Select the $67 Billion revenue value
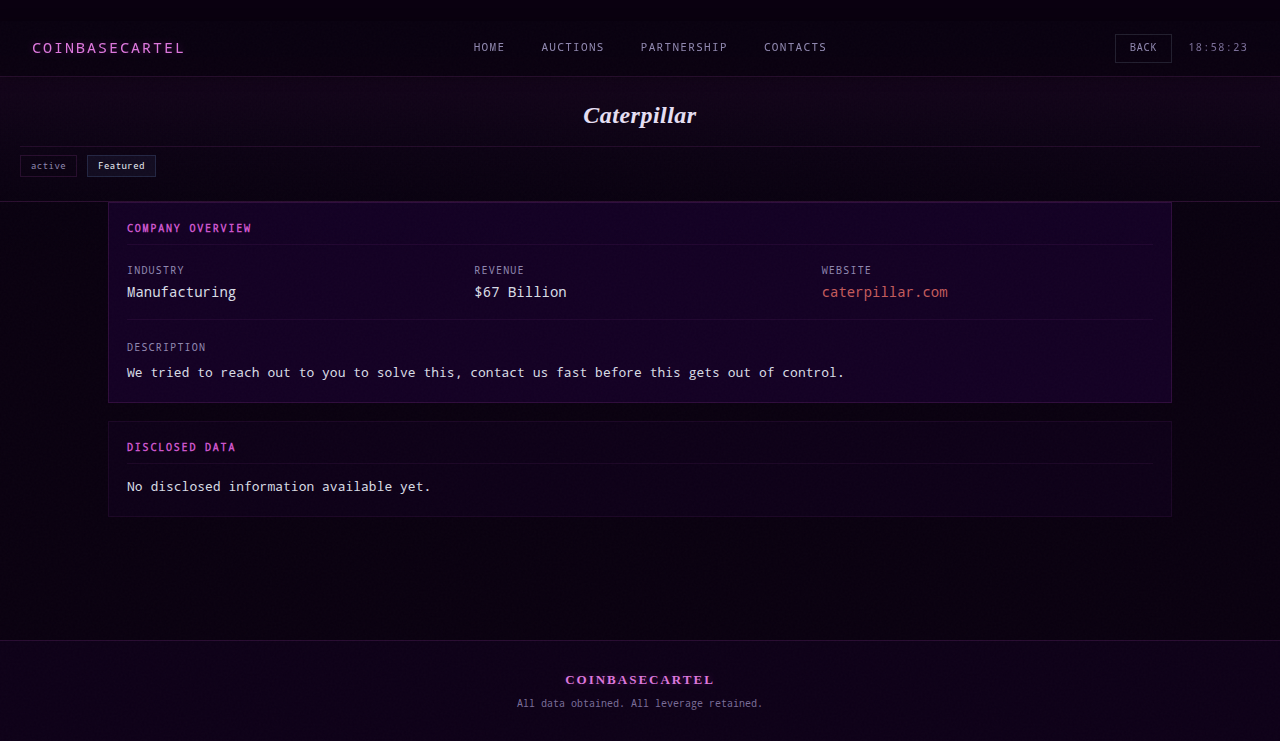Image resolution: width=1280 pixels, height=741 pixels. 520,292
